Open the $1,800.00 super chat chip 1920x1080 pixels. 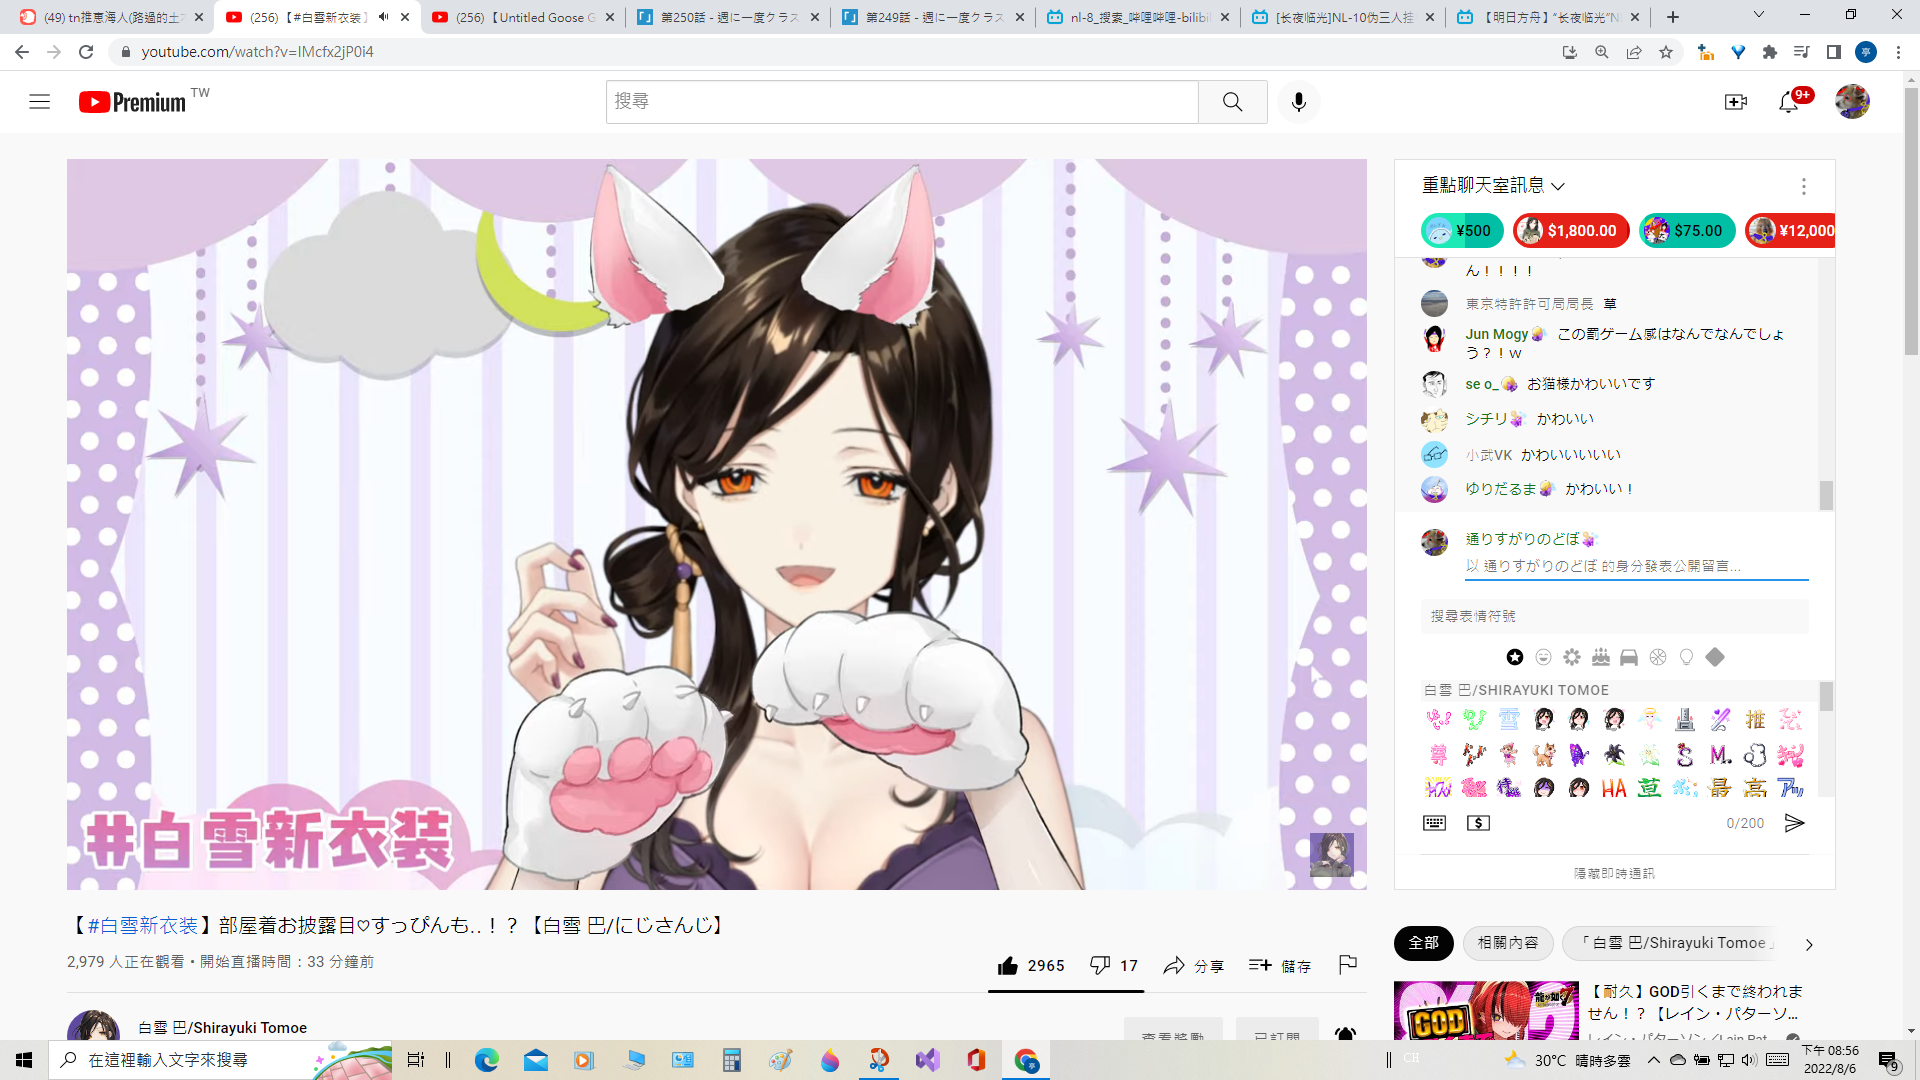[x=1571, y=231]
